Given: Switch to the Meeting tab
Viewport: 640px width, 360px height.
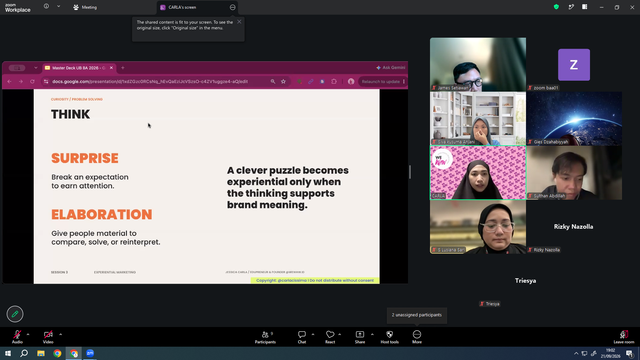Looking at the screenshot, I should click(85, 7).
